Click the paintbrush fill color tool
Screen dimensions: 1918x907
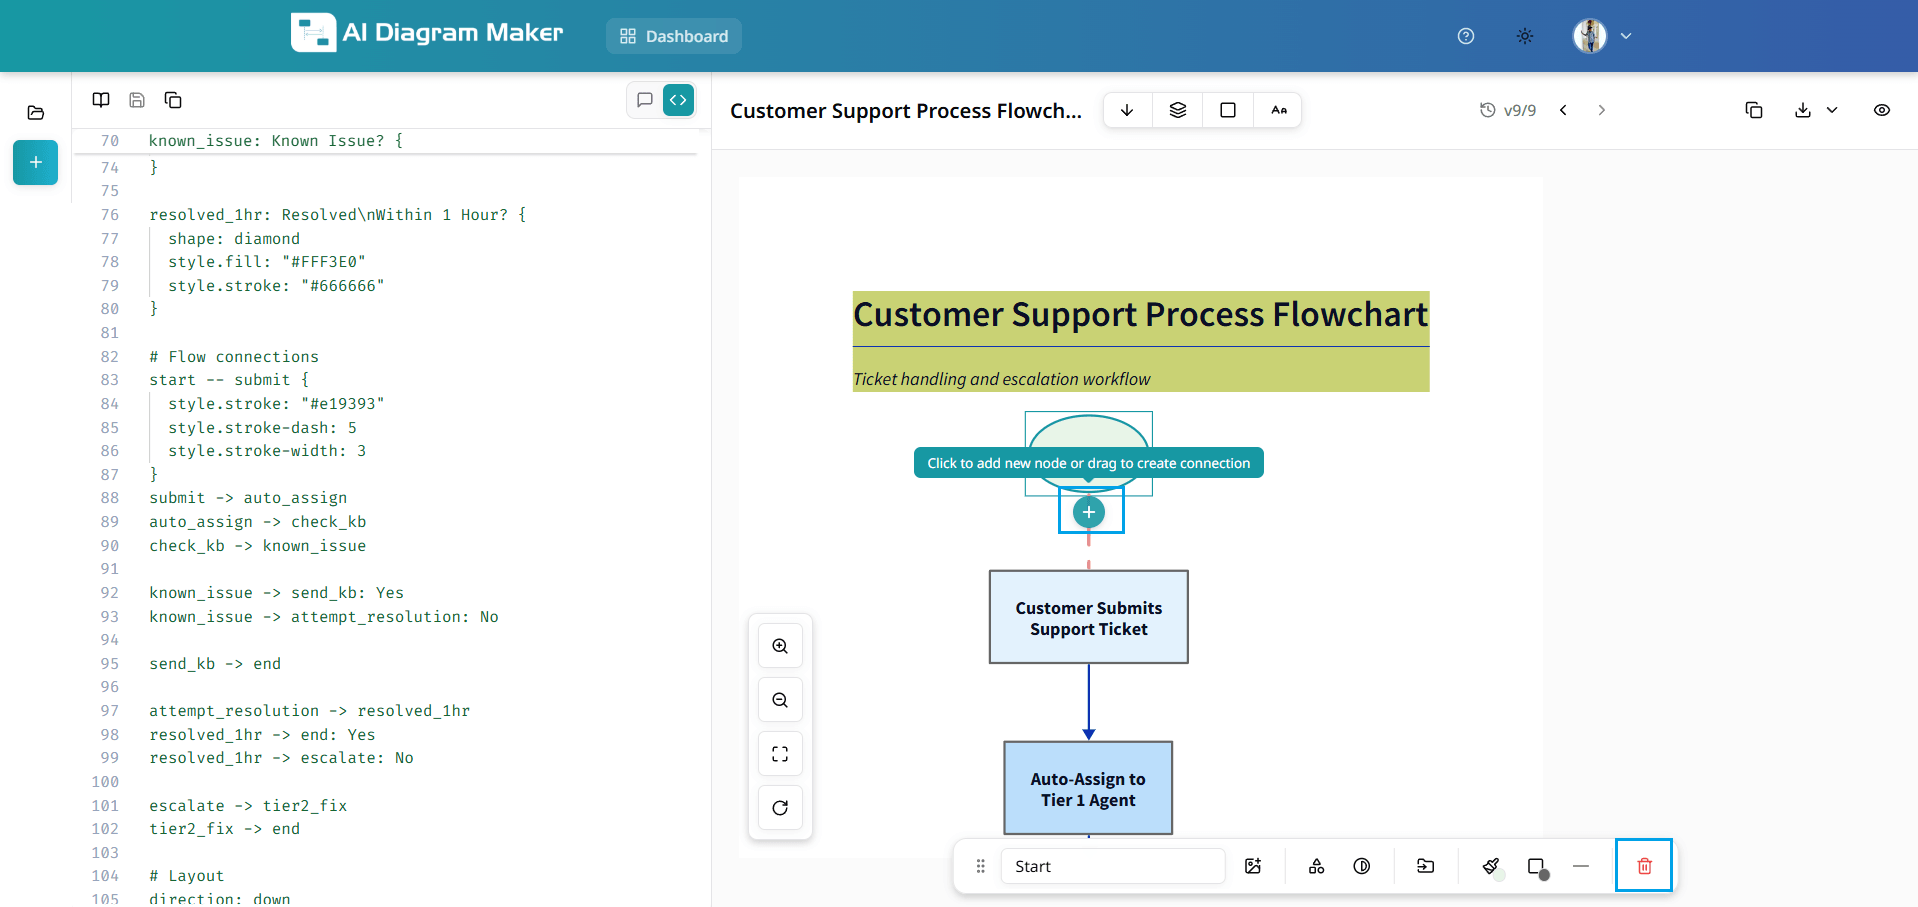point(1491,866)
